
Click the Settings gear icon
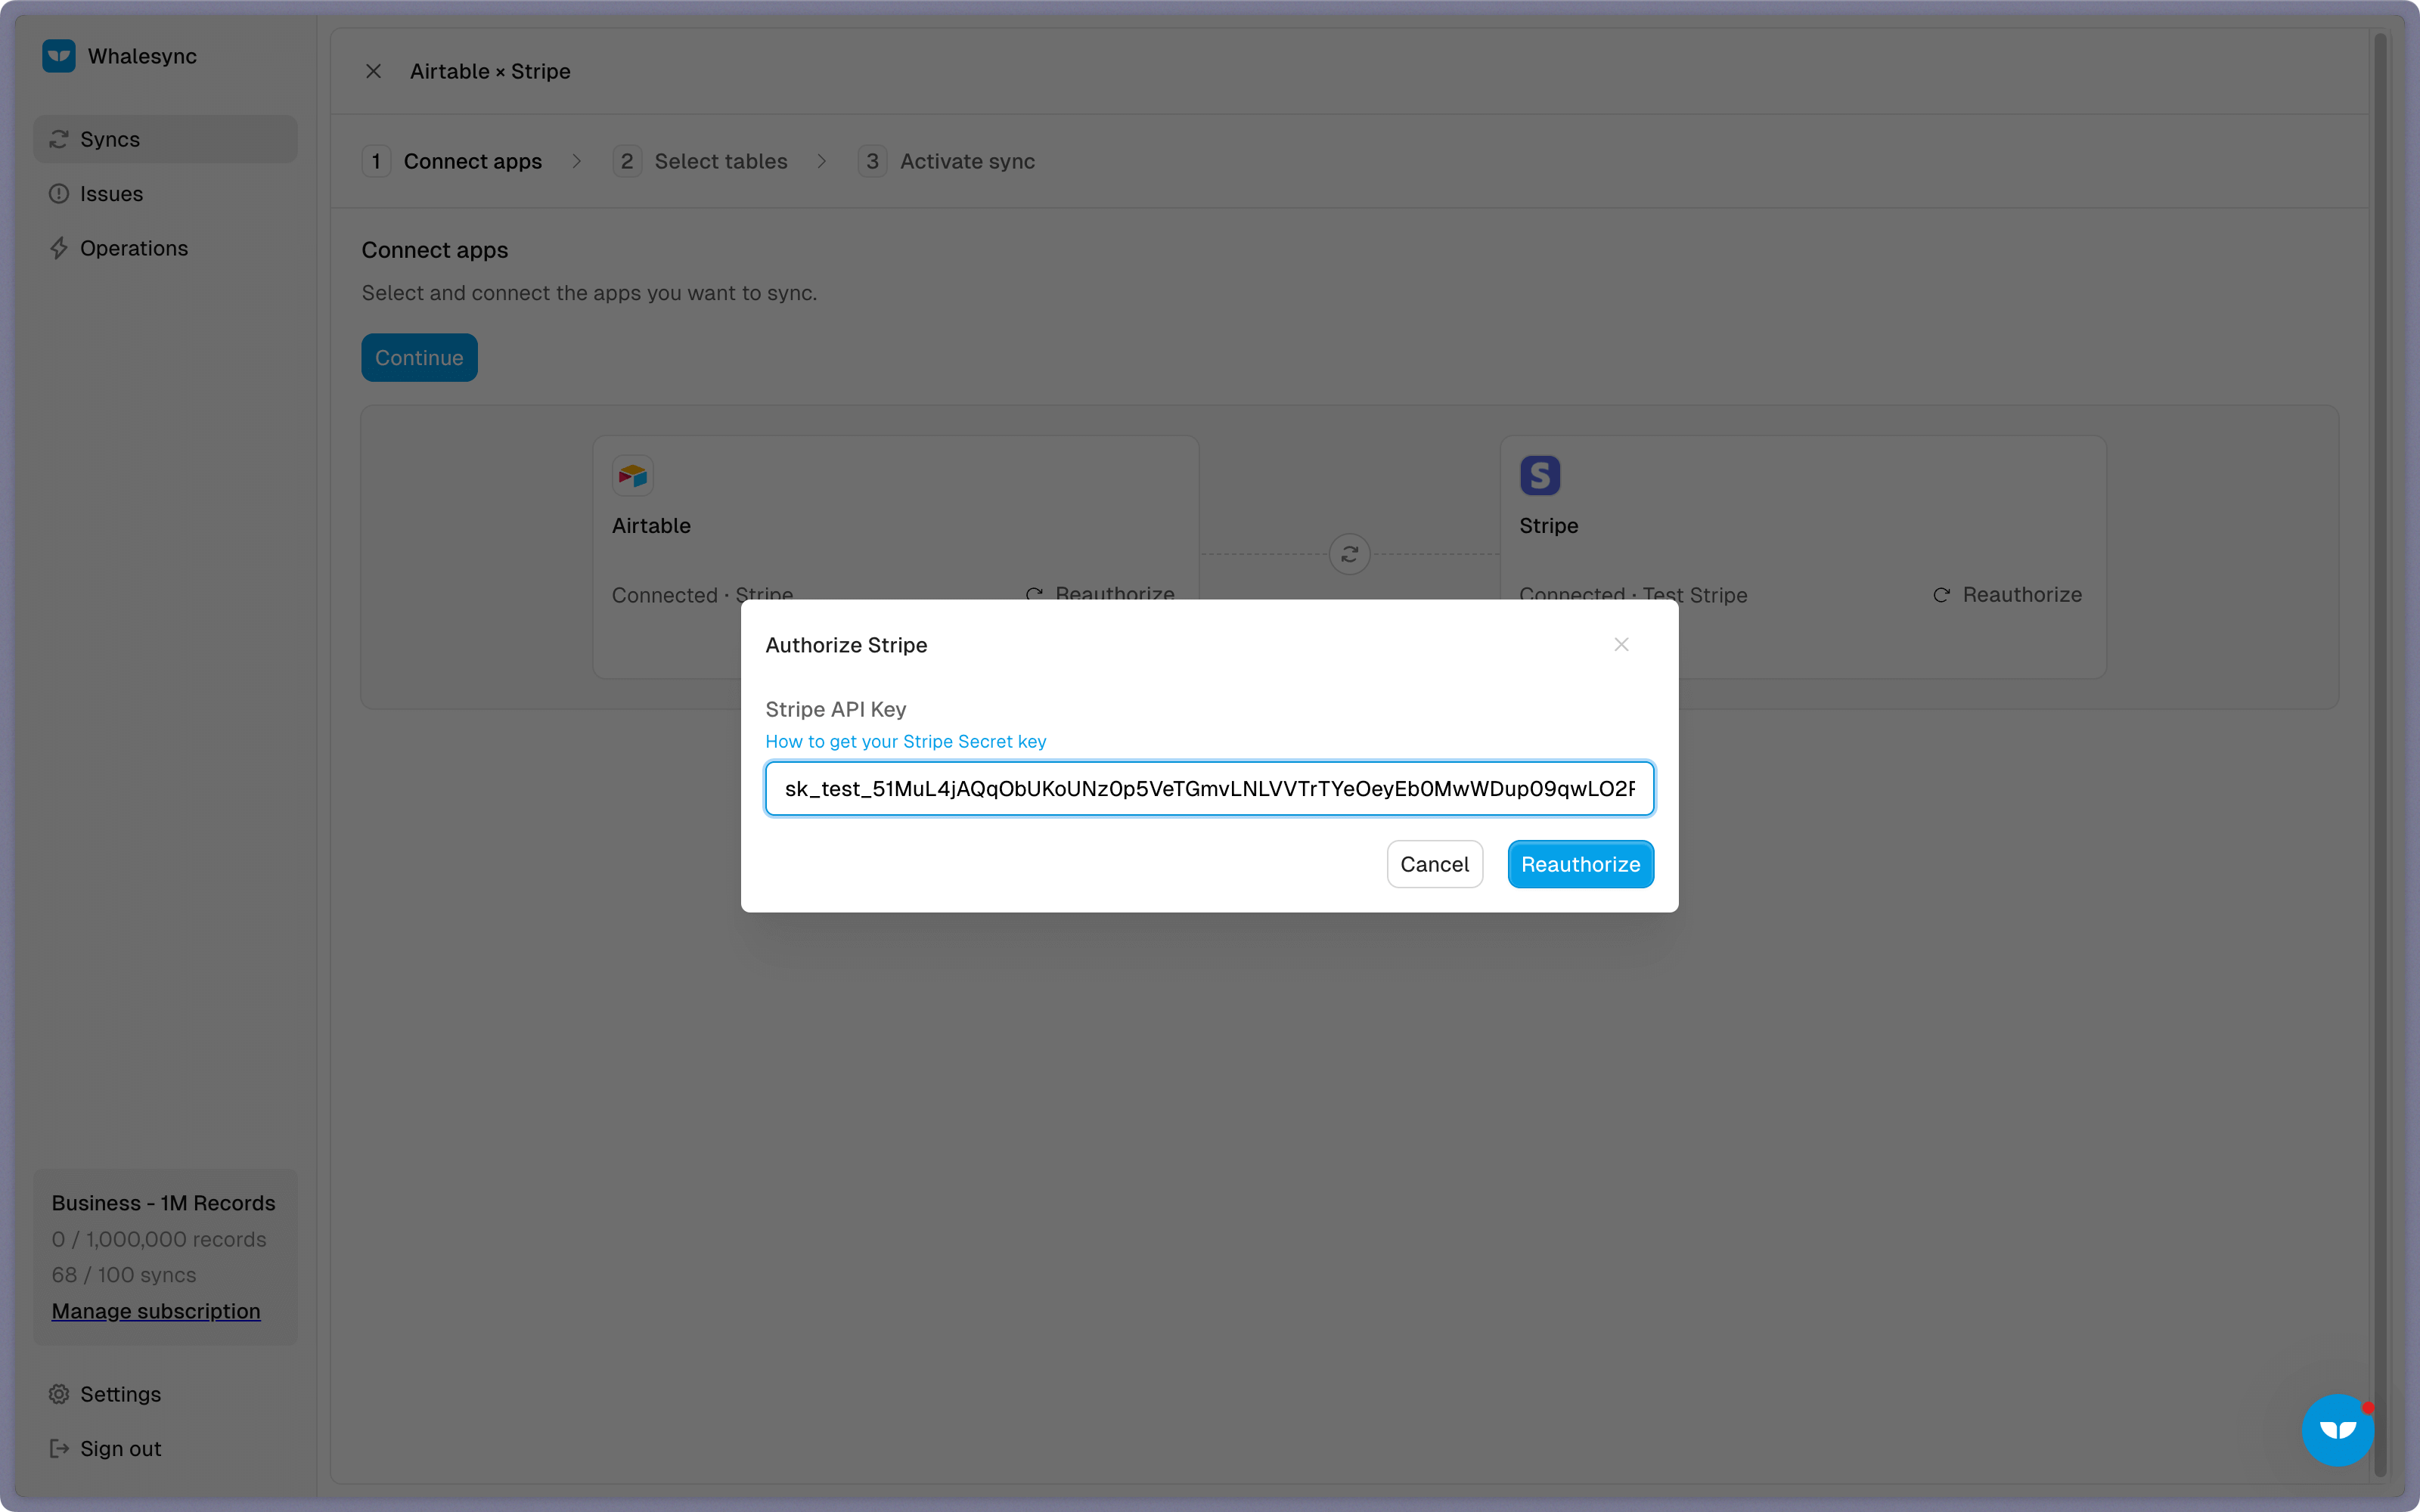click(59, 1394)
